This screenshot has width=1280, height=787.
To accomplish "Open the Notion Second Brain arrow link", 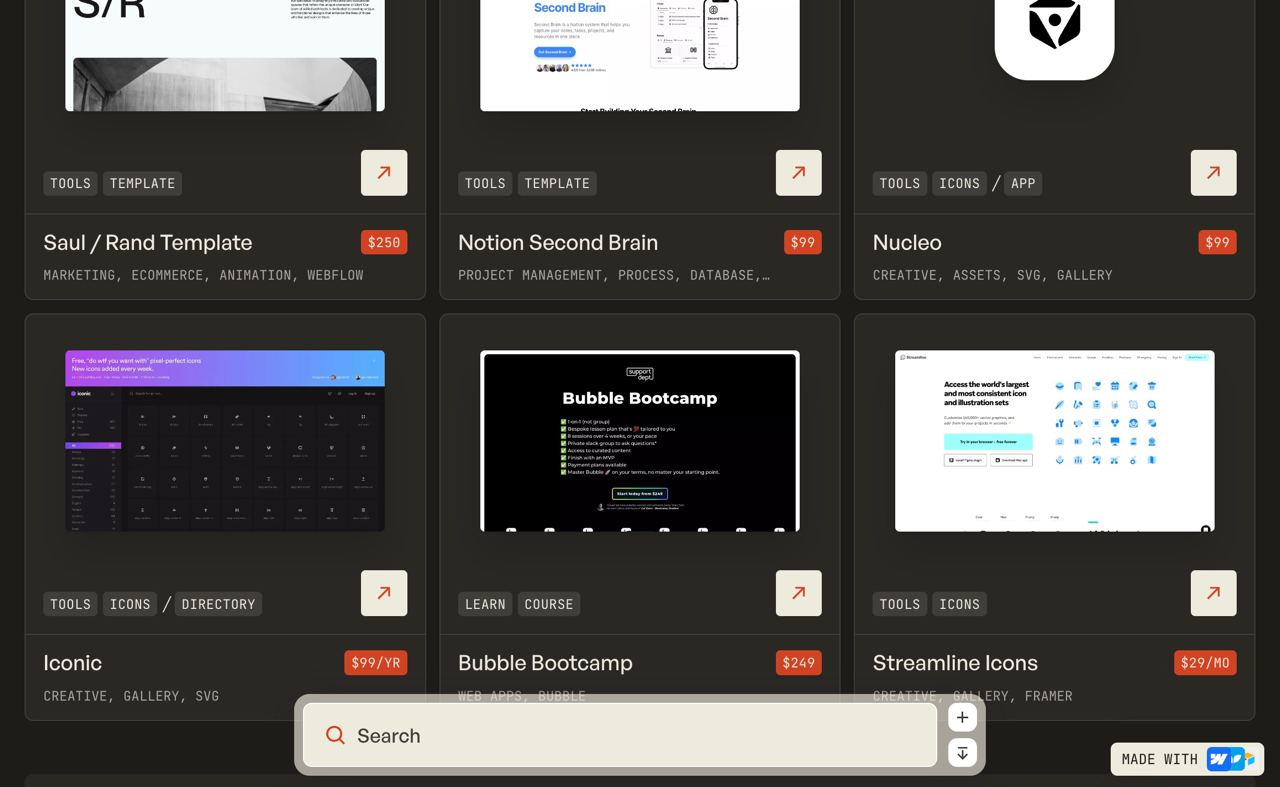I will tap(799, 173).
